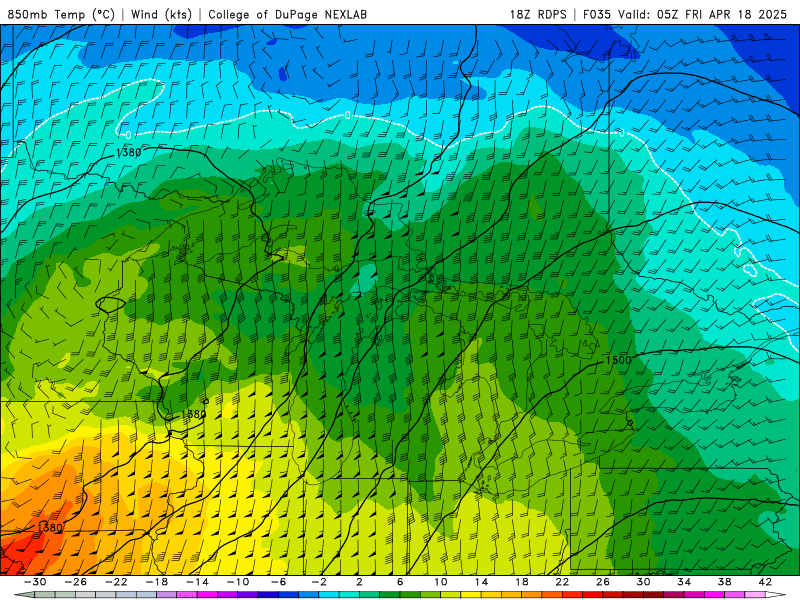800x600 pixels.
Task: Click the positive '2' colorbar tick label
Action: (359, 582)
